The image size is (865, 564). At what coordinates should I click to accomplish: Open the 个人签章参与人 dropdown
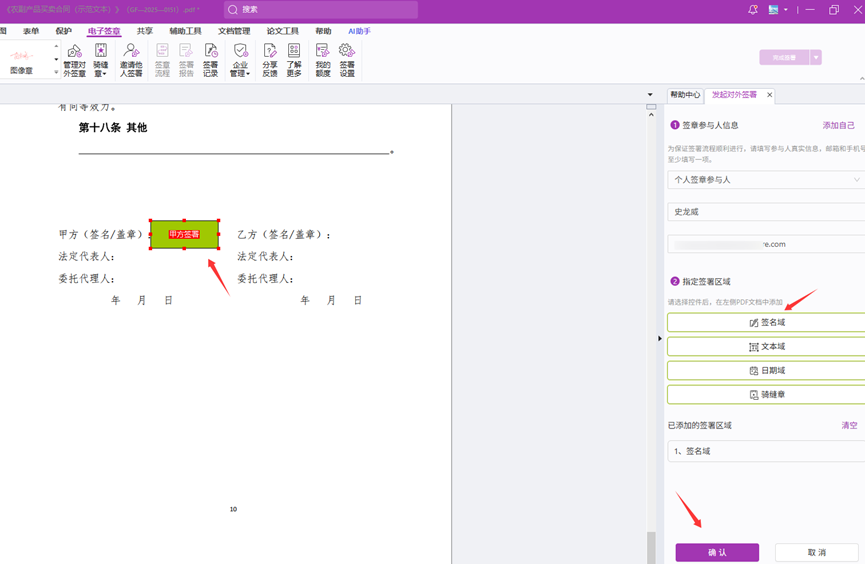[766, 180]
